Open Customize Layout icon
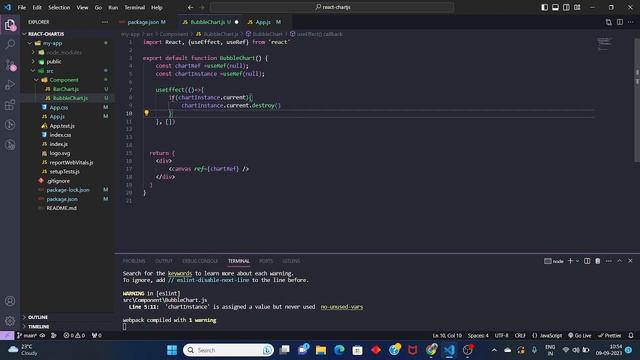This screenshot has width=640, height=360. click(x=577, y=7)
